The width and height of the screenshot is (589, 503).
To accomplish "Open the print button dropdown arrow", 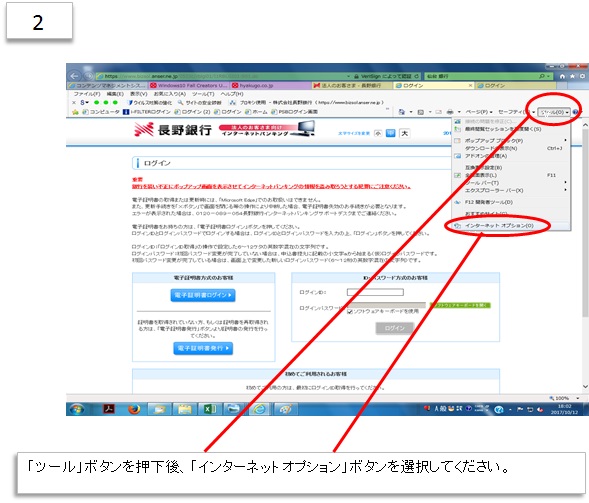I will click(x=459, y=112).
